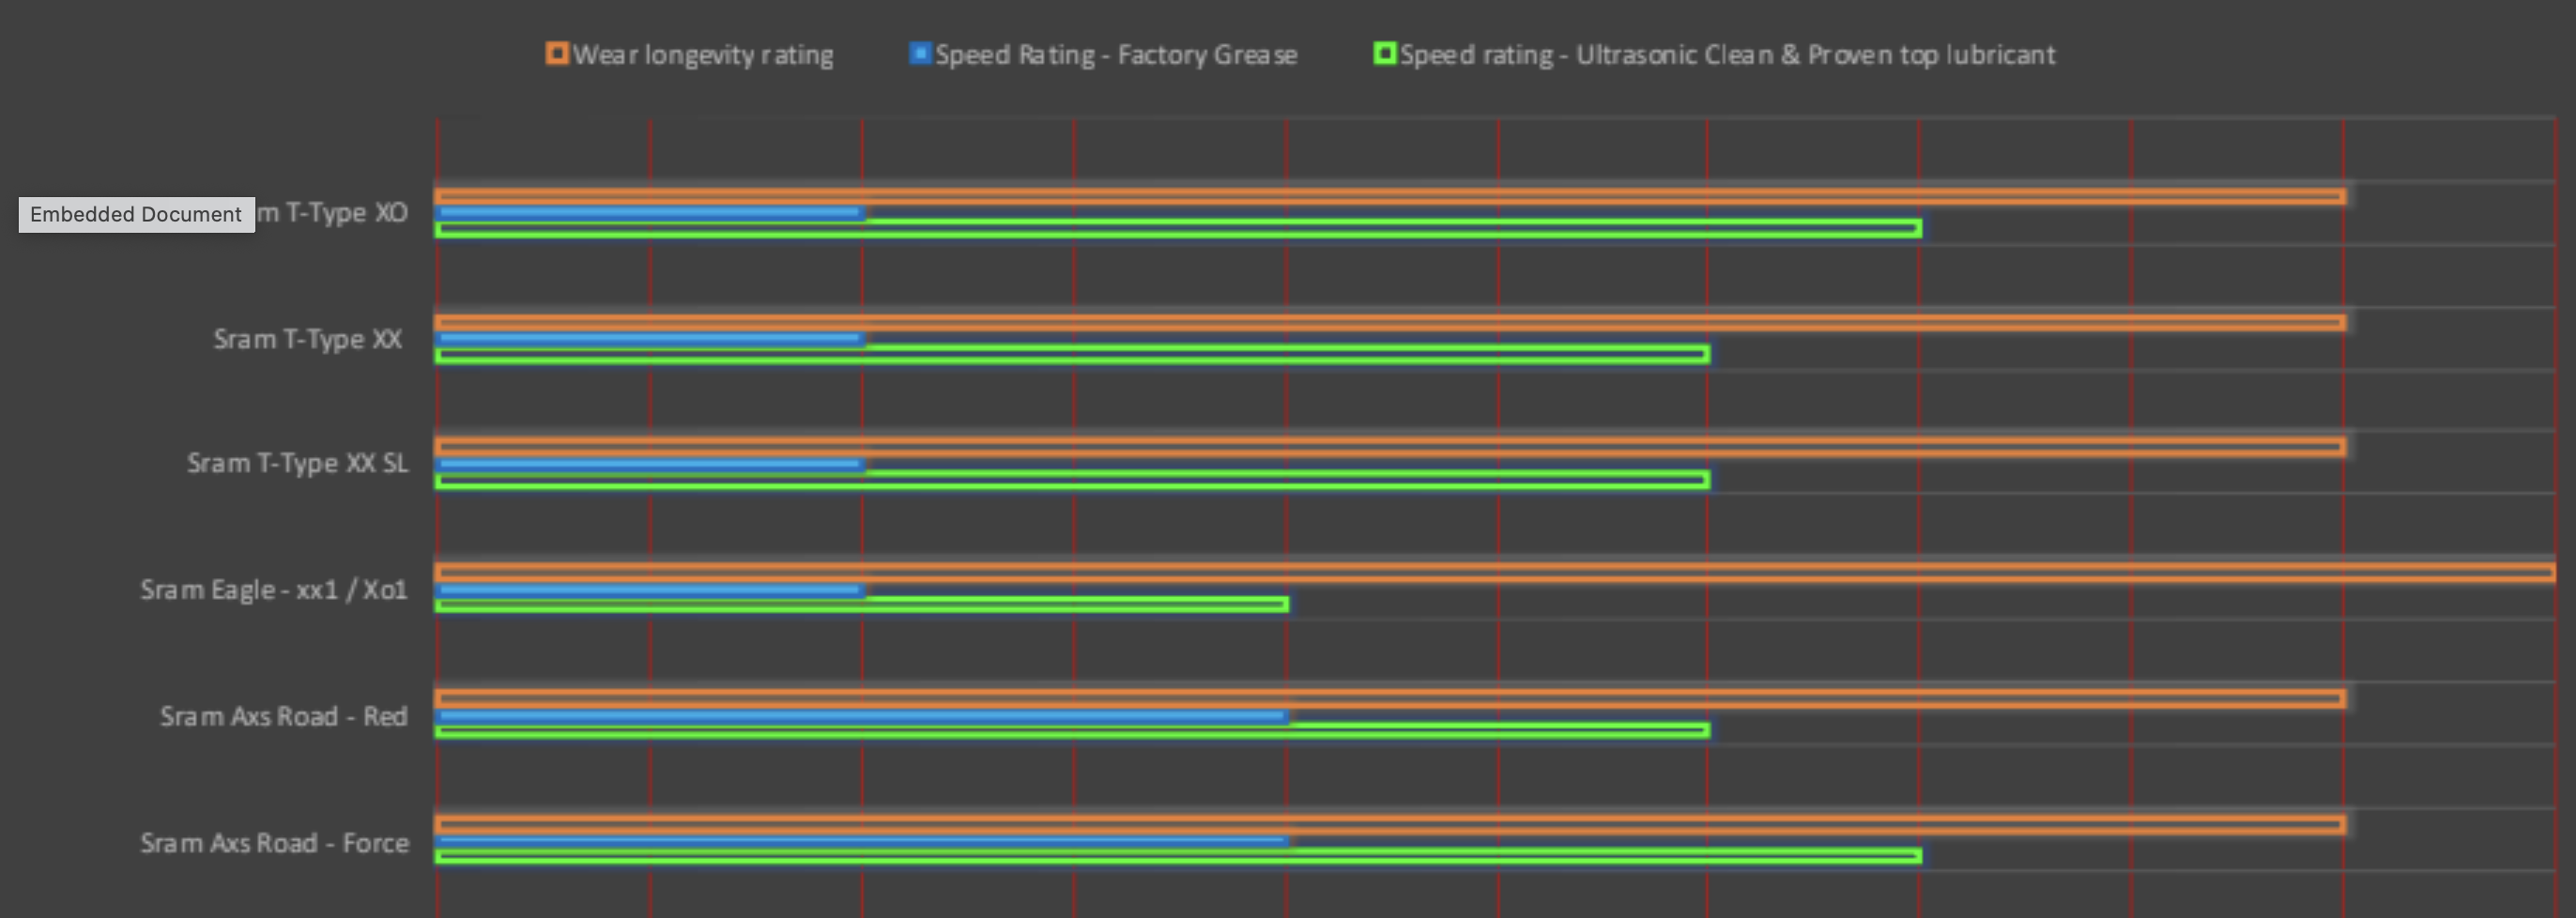Click the green Ultrasonic Clean legend marker

1384,53
